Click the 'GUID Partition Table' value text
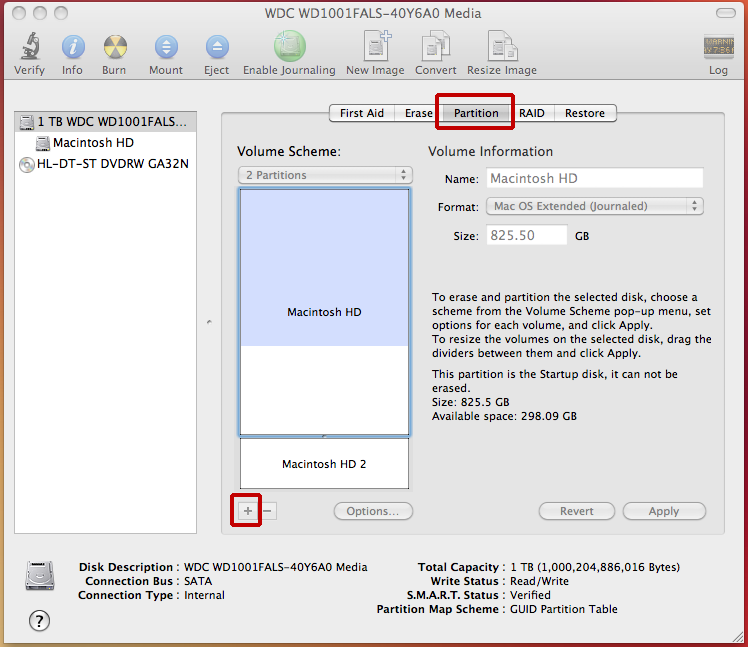This screenshot has width=748, height=647. pyautogui.click(x=563, y=609)
